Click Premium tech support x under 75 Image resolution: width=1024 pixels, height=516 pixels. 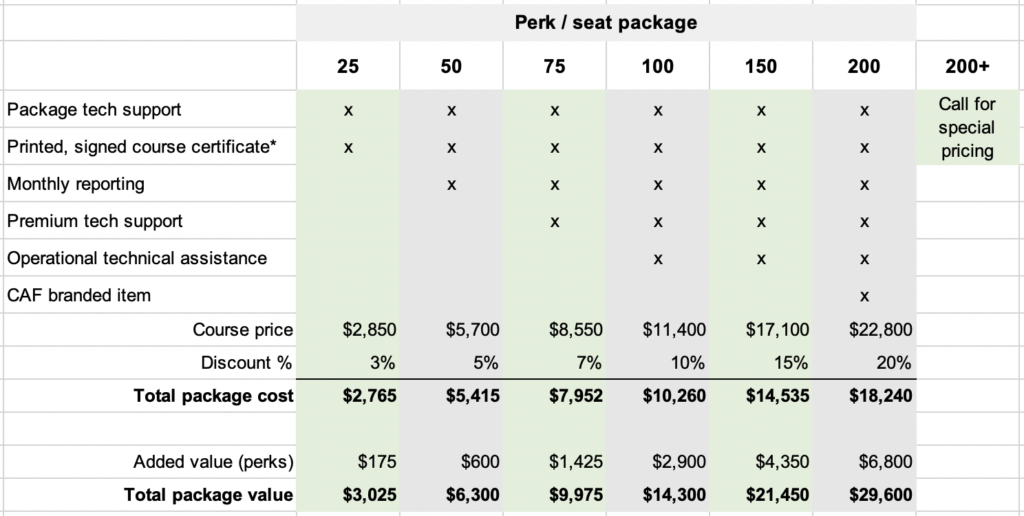554,222
